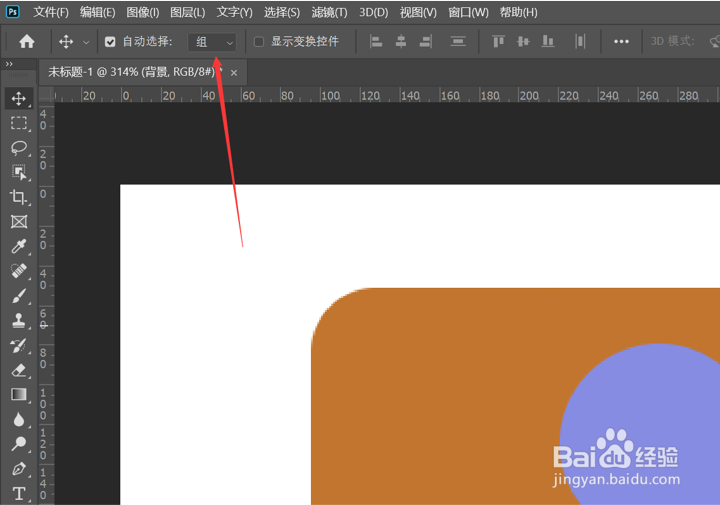Align left edges of layers

(376, 42)
